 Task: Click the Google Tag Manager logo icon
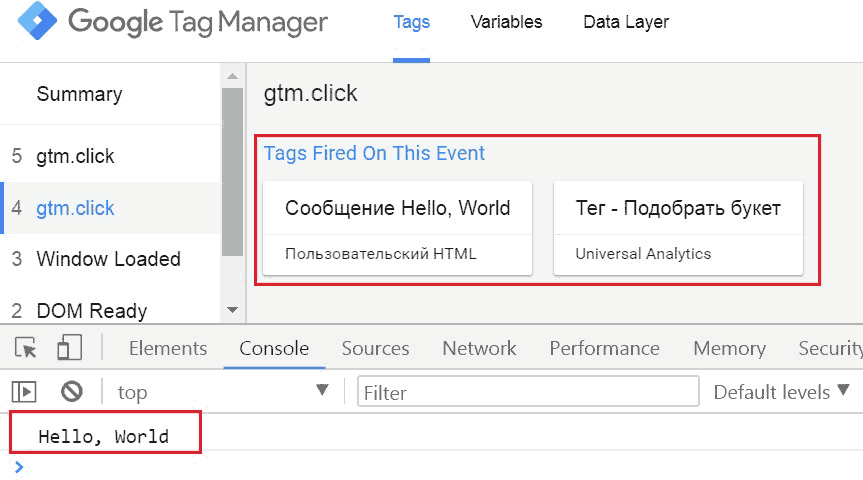pyautogui.click(x=37, y=21)
